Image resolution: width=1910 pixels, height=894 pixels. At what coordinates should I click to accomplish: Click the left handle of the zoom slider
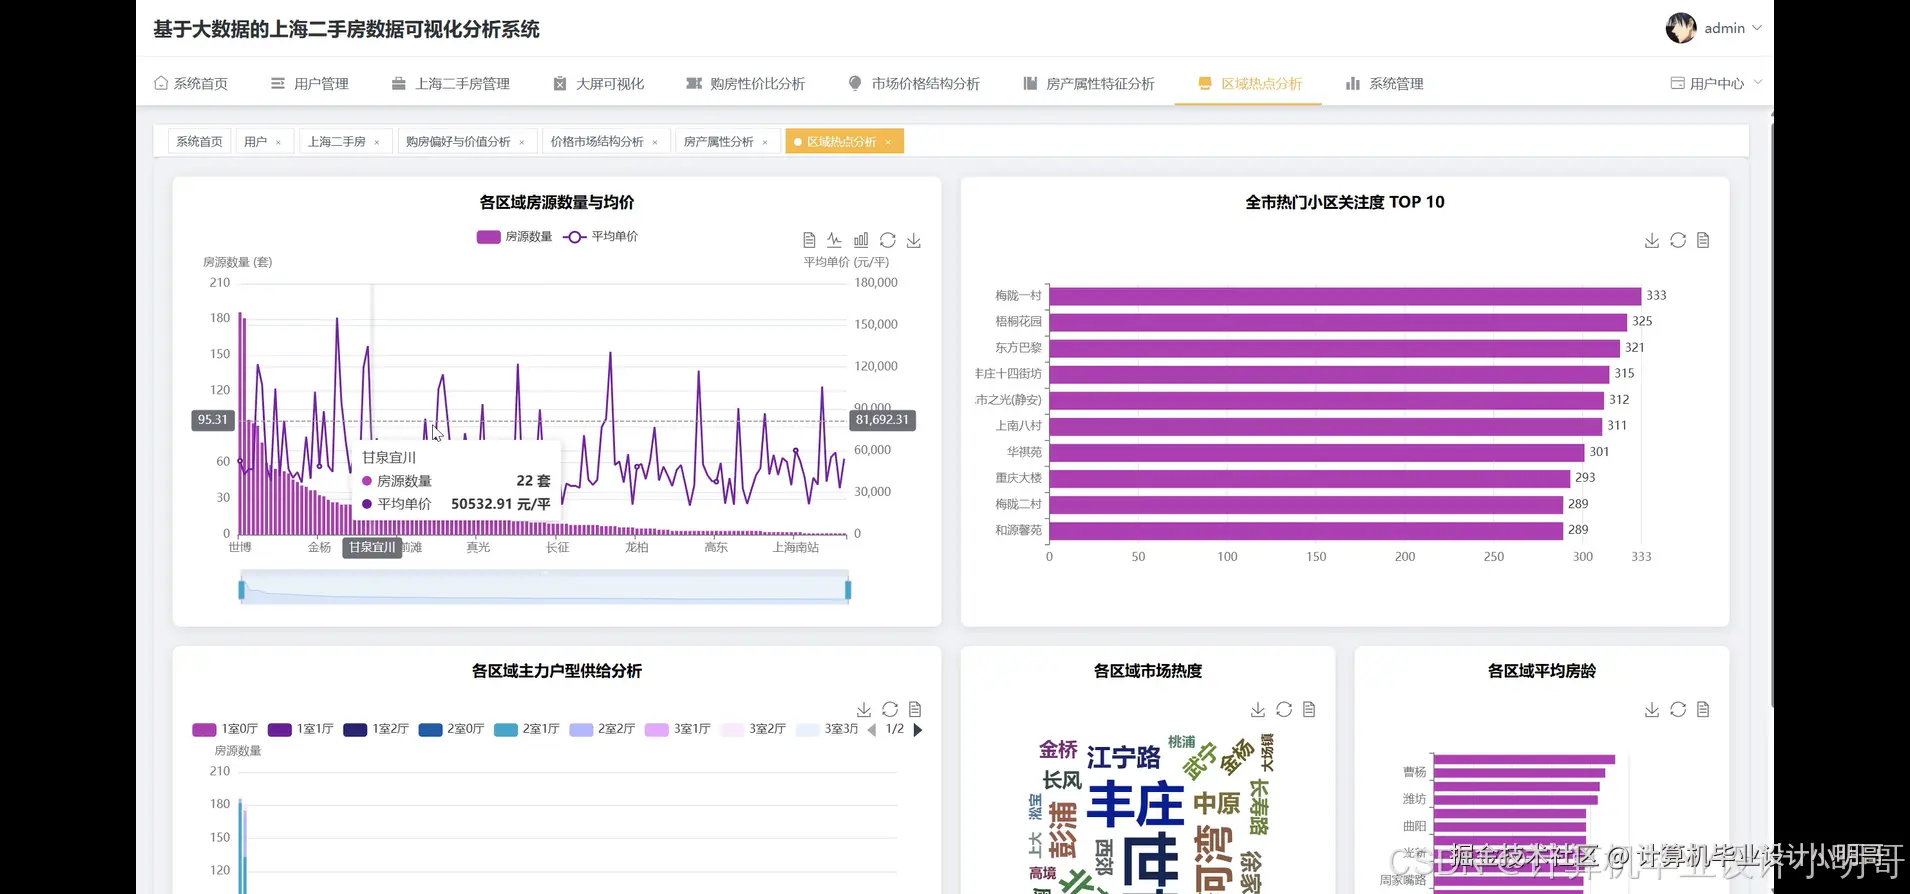coord(241,590)
